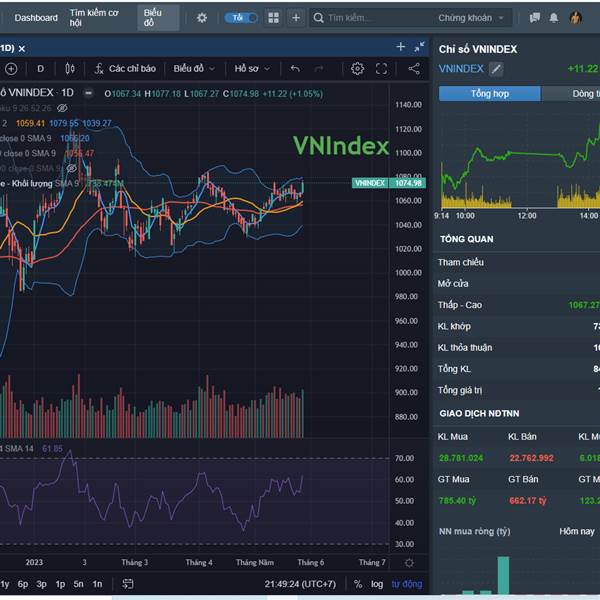Select the SMA 14 RSI legend
The image size is (600, 600).
pos(19,448)
